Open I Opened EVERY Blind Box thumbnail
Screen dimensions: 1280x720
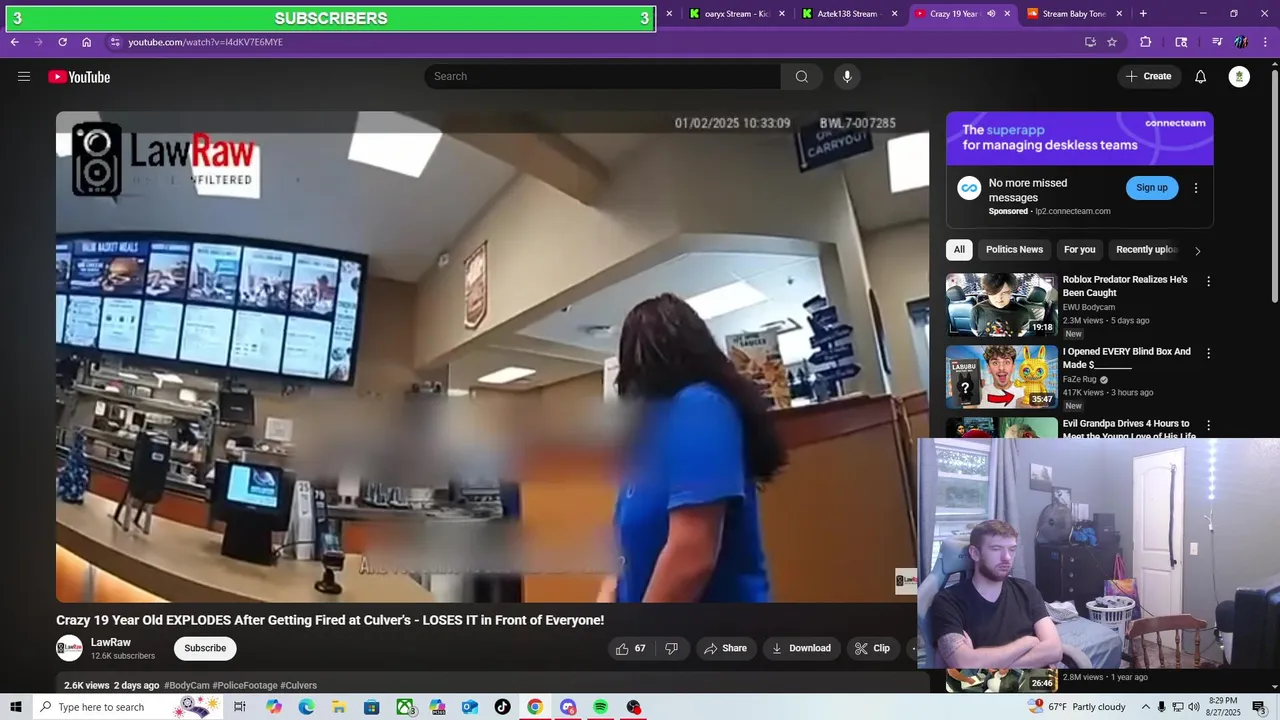[1001, 377]
